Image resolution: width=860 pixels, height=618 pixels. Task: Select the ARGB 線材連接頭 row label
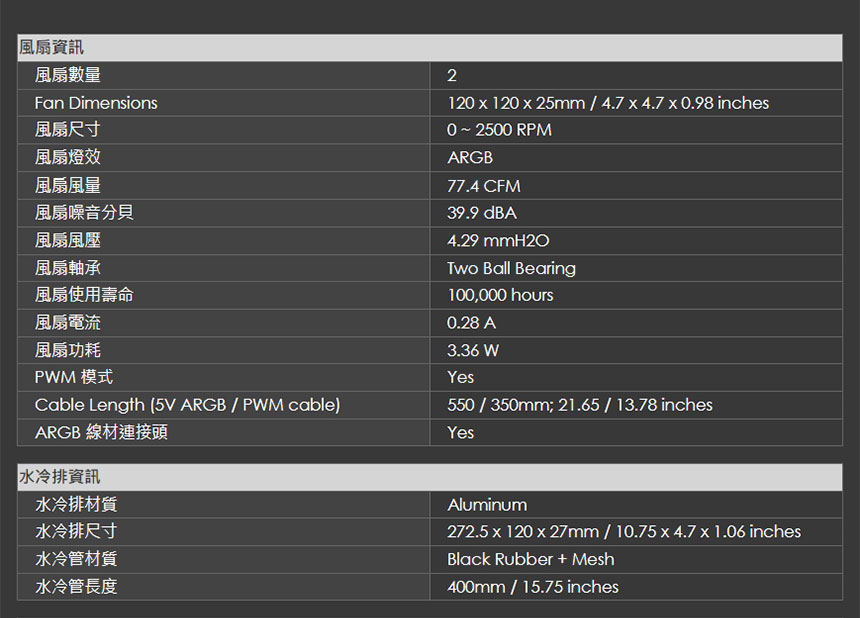(101, 432)
